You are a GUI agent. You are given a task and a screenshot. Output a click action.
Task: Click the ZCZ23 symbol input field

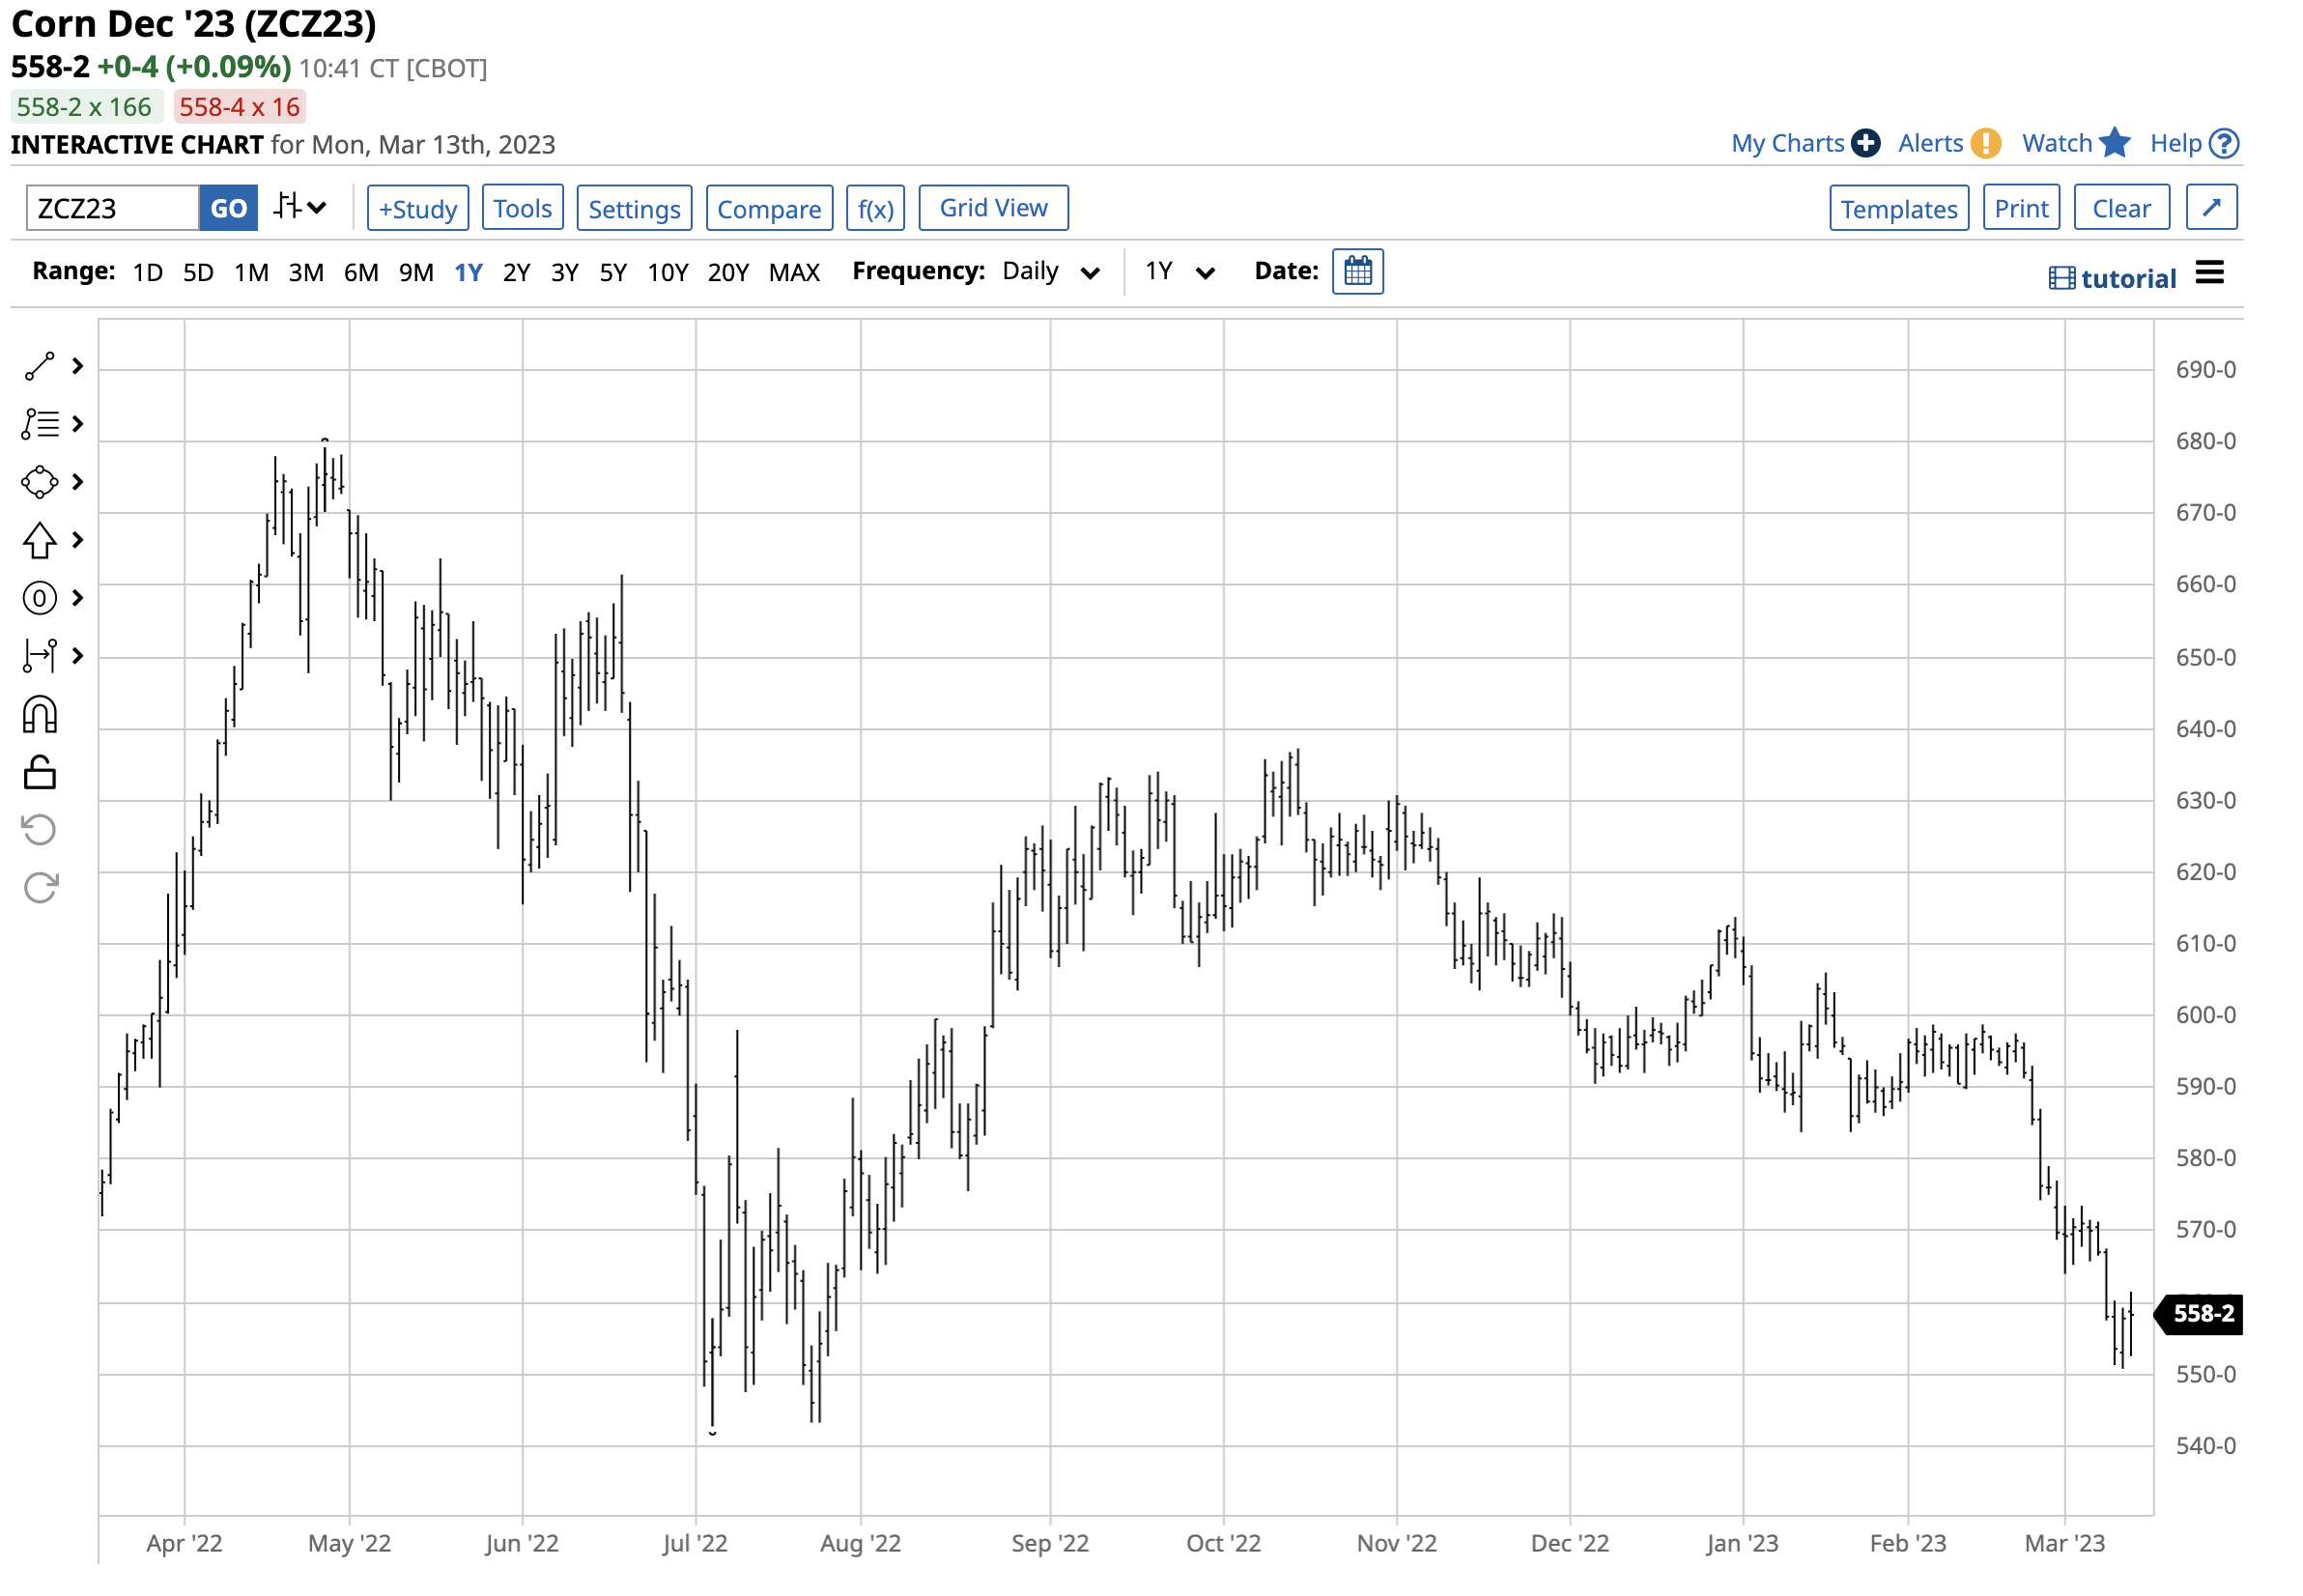pyautogui.click(x=112, y=209)
